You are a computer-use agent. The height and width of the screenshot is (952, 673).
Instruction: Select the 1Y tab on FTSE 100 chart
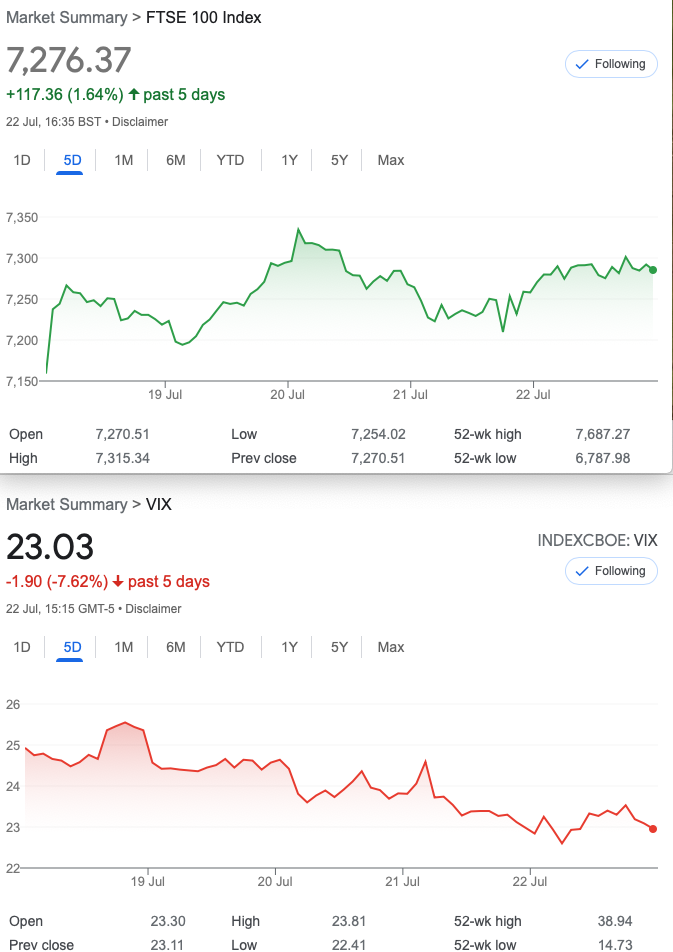[289, 160]
